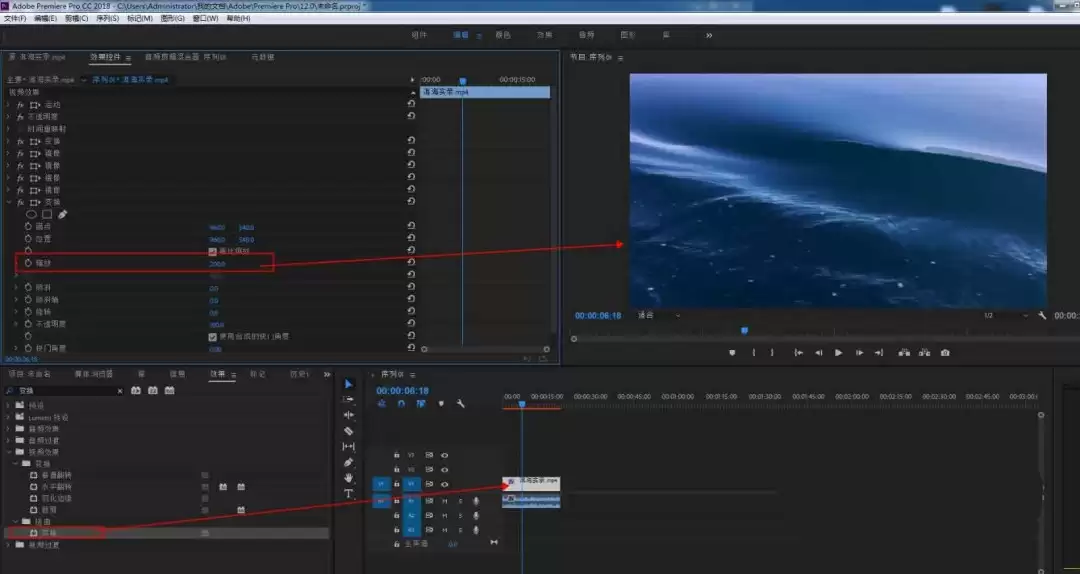The image size is (1080, 574).
Task: Open timeline display settings wrench
Action: [x=461, y=404]
